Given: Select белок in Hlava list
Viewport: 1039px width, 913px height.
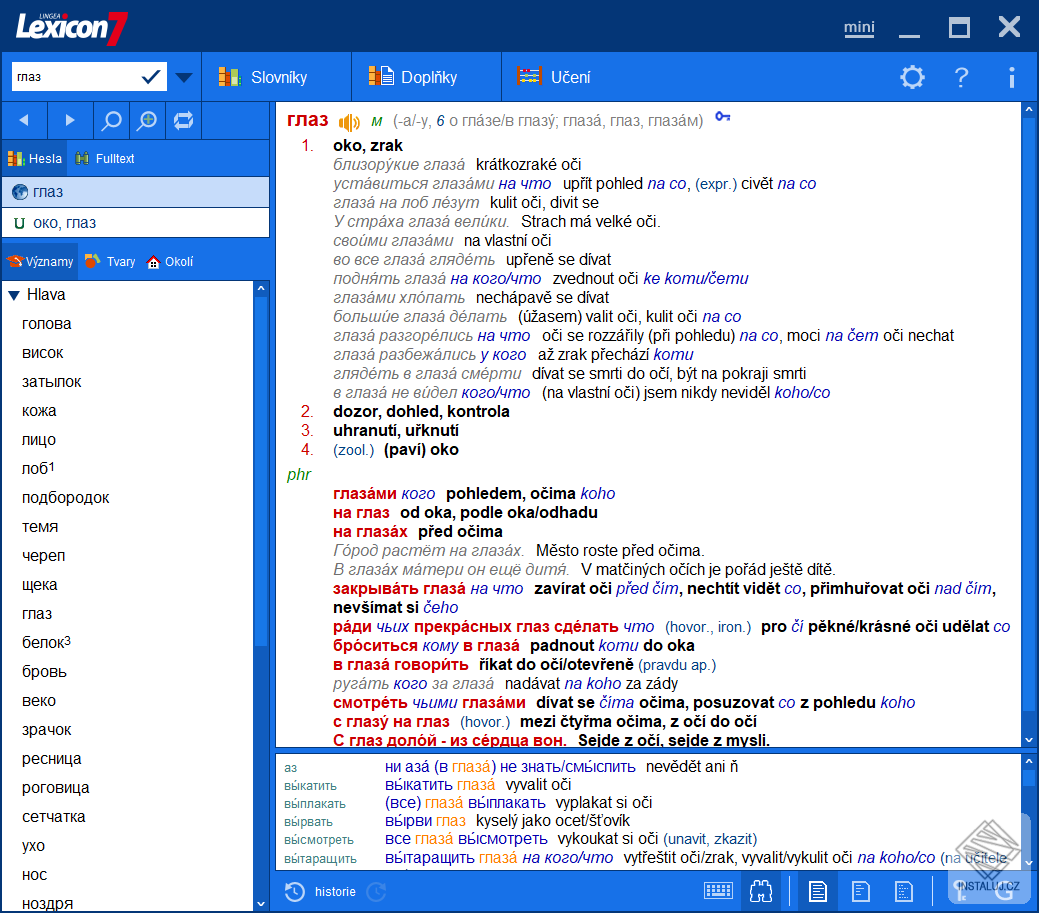Looking at the screenshot, I should pos(46,643).
